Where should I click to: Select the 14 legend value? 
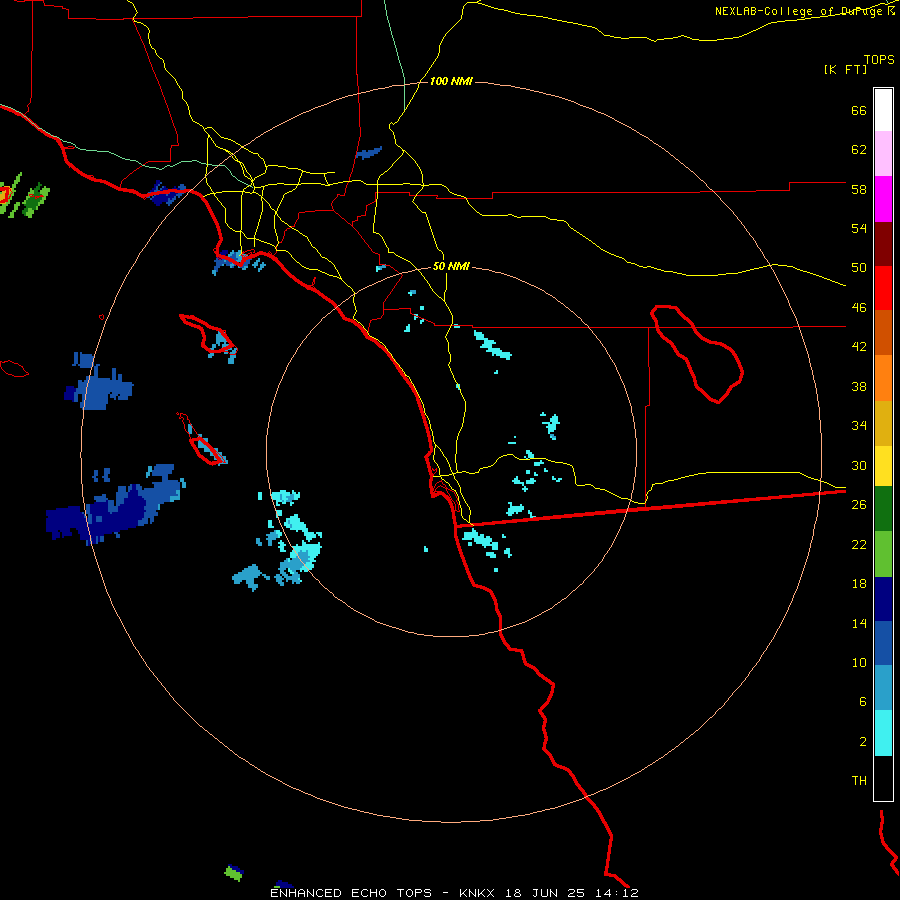pos(859,623)
